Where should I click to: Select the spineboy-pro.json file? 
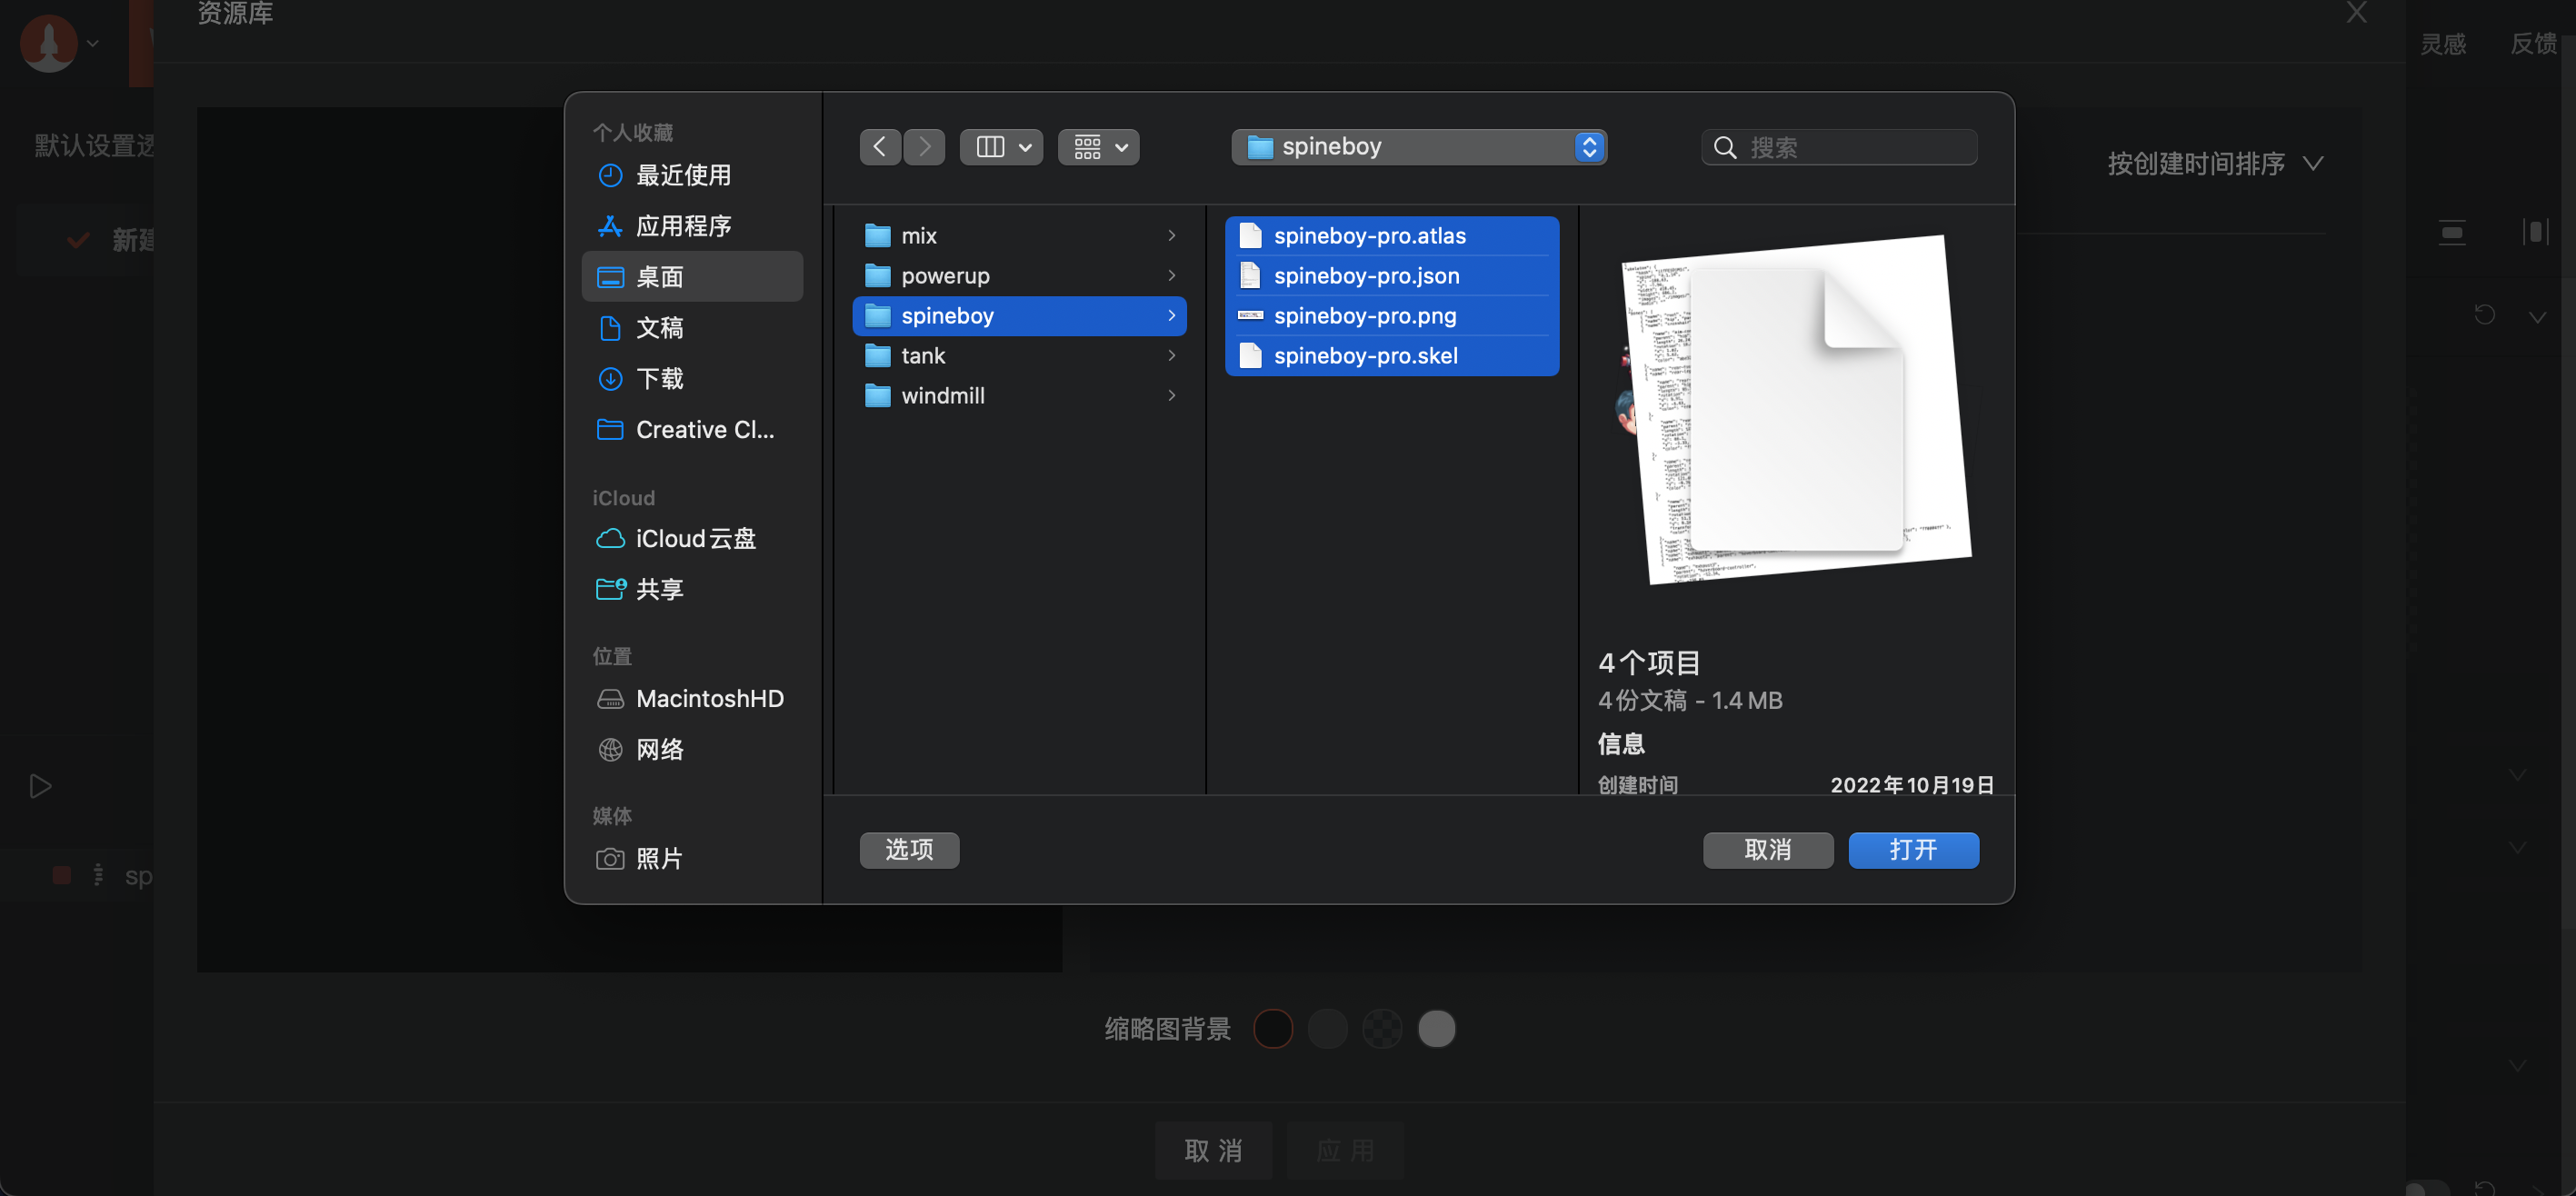tap(1366, 276)
